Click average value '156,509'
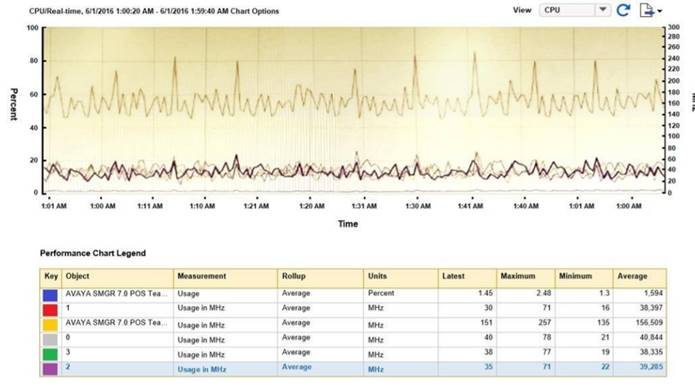This screenshot has height=389, width=695. (649, 323)
